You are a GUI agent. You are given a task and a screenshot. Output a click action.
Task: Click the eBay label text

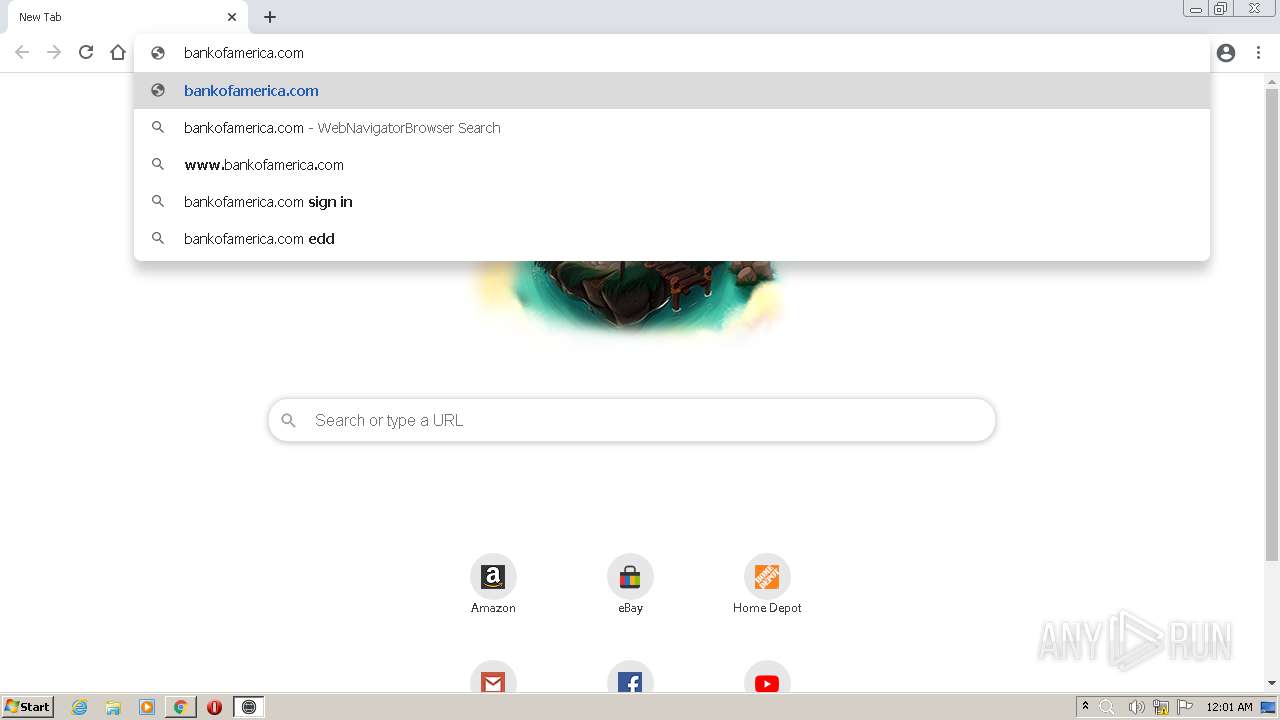[x=630, y=608]
